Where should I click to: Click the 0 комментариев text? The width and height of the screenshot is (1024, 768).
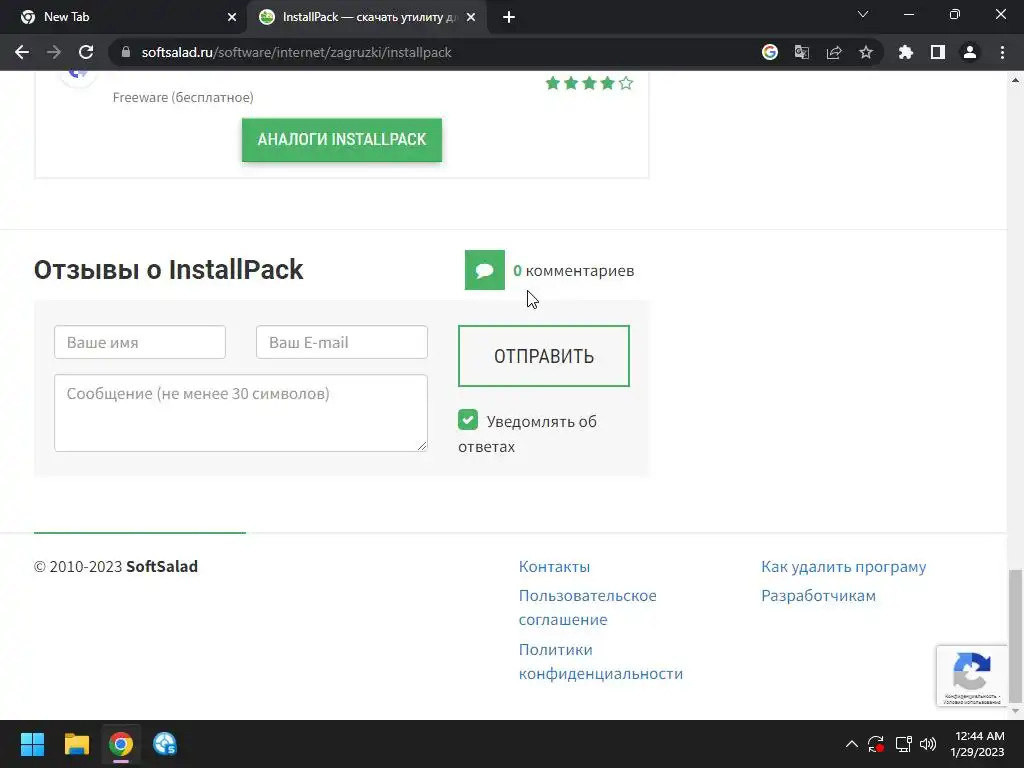tap(573, 270)
